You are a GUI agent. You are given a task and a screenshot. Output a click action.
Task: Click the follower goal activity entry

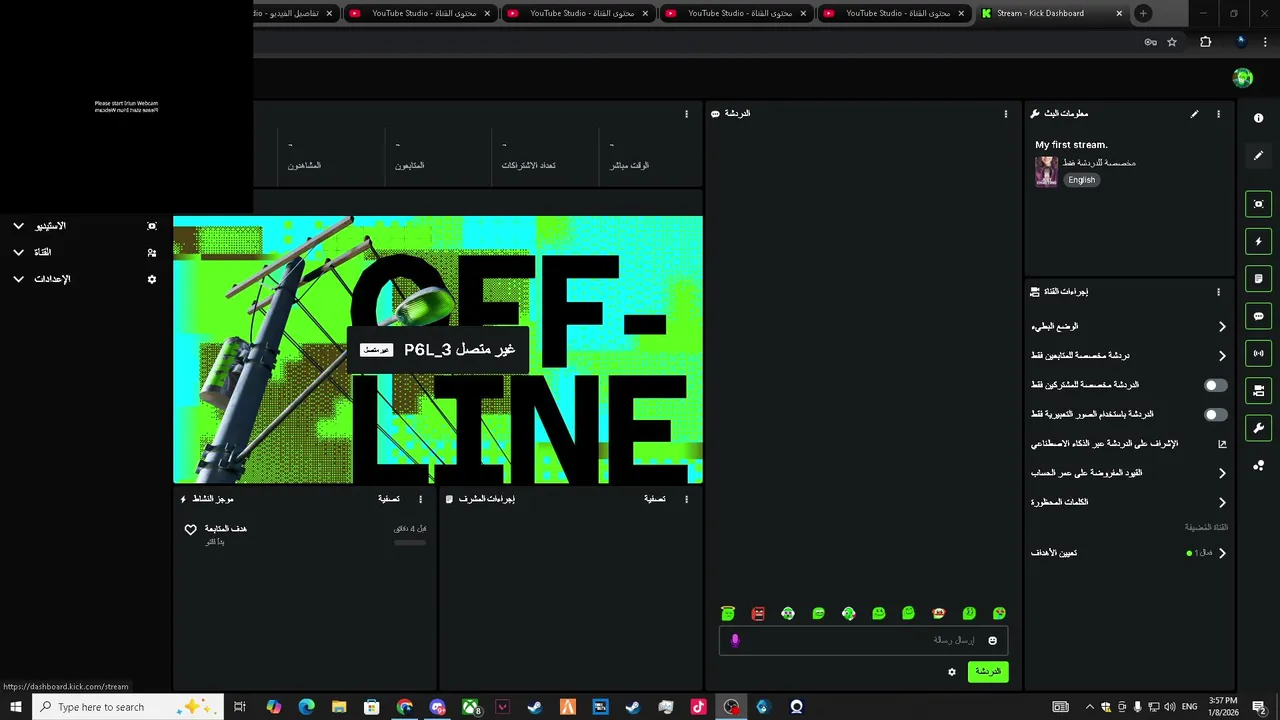pos(305,535)
